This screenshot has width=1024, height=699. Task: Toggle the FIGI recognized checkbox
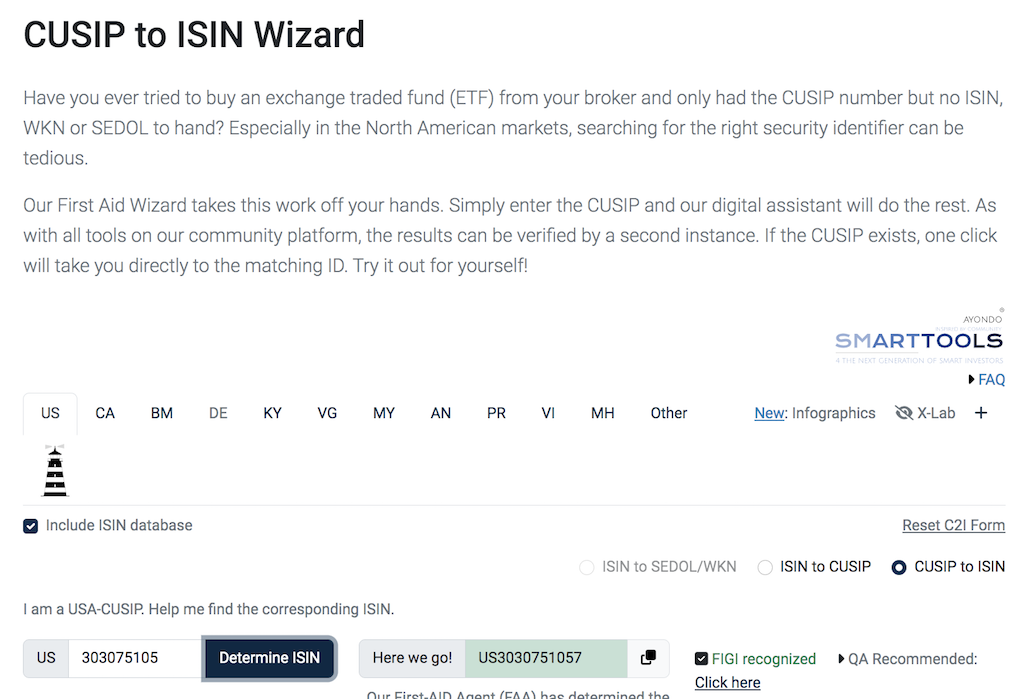coord(701,658)
